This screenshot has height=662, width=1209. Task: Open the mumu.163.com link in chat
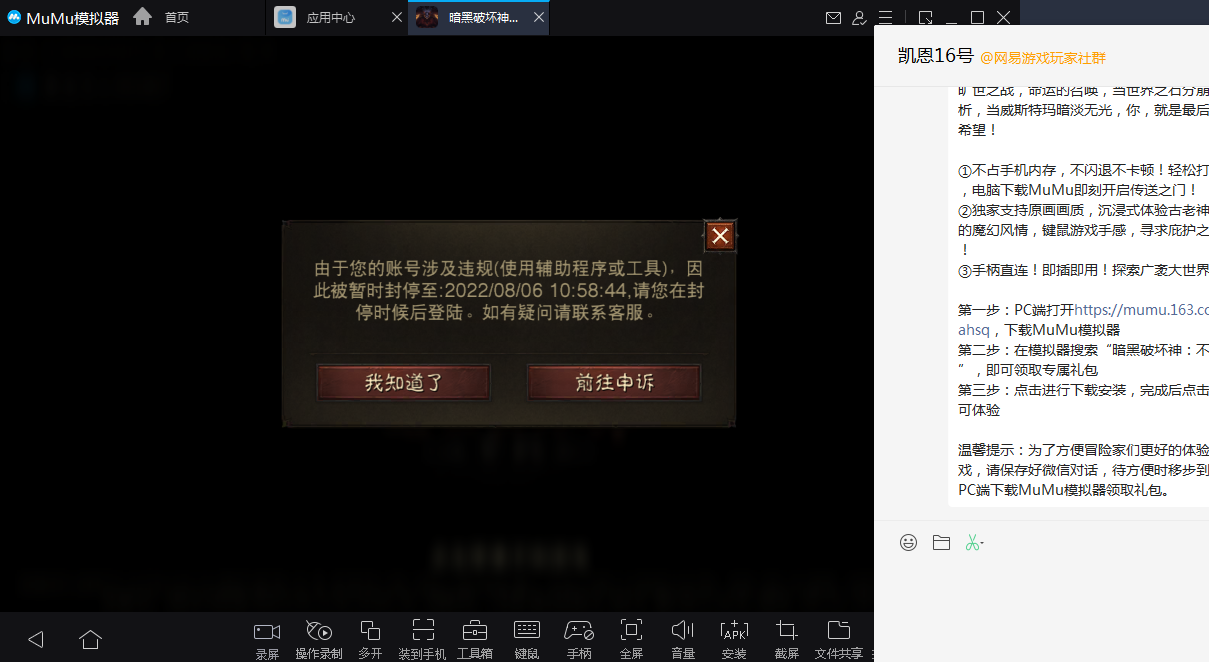click(x=1141, y=310)
